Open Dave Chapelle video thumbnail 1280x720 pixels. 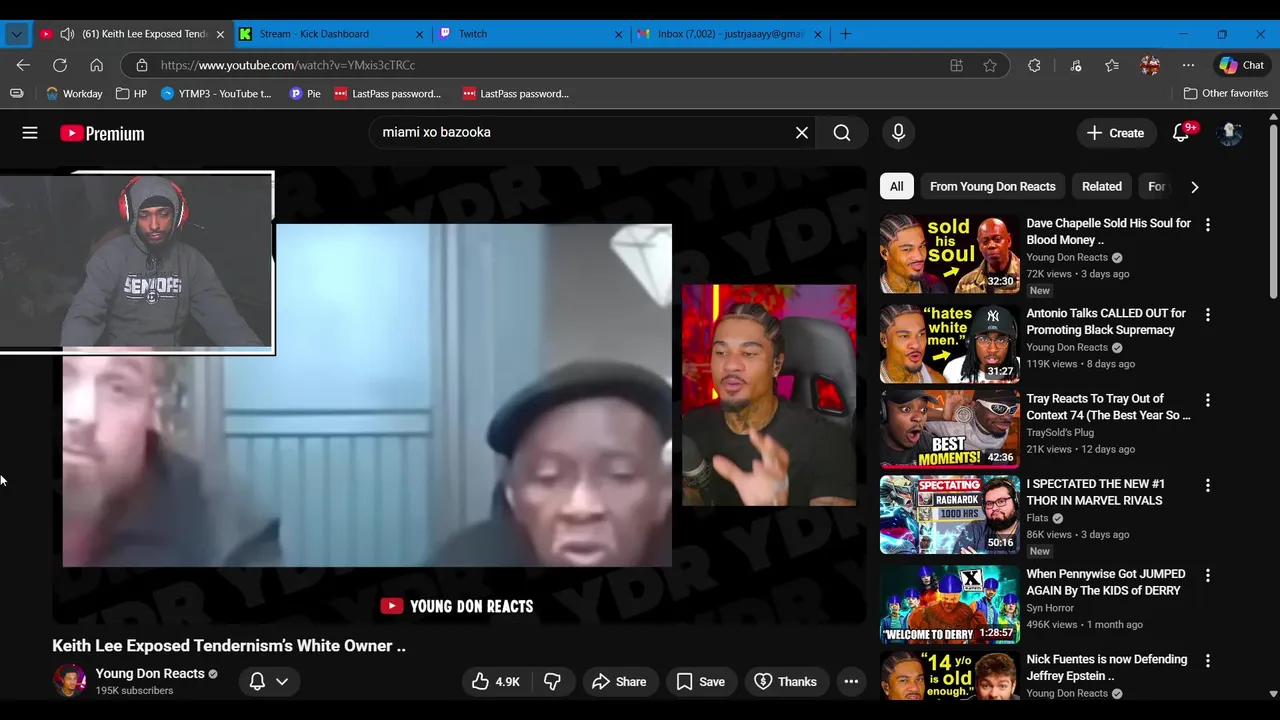click(x=949, y=254)
